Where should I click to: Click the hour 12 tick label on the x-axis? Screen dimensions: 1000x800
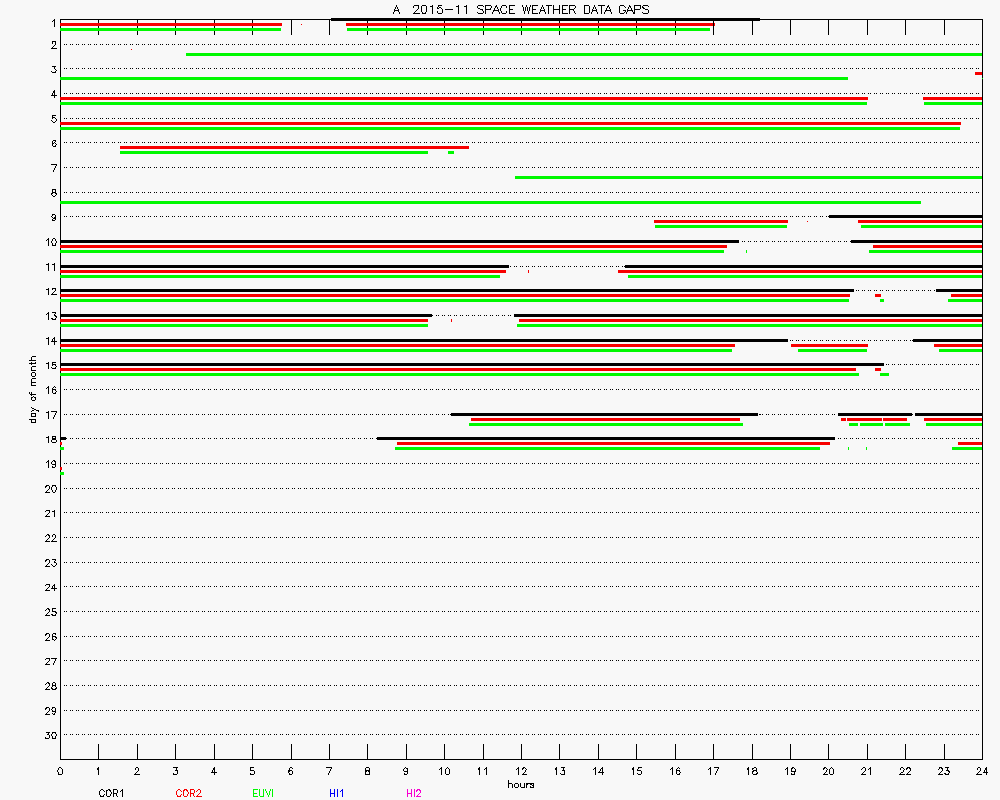coord(521,771)
